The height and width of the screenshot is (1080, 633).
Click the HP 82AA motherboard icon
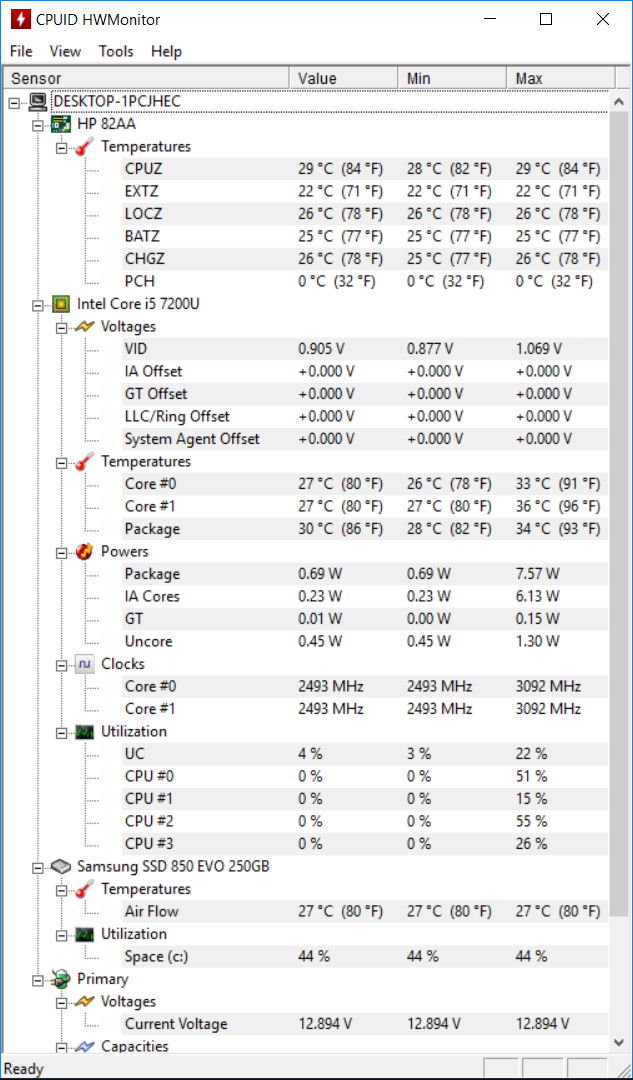click(61, 124)
